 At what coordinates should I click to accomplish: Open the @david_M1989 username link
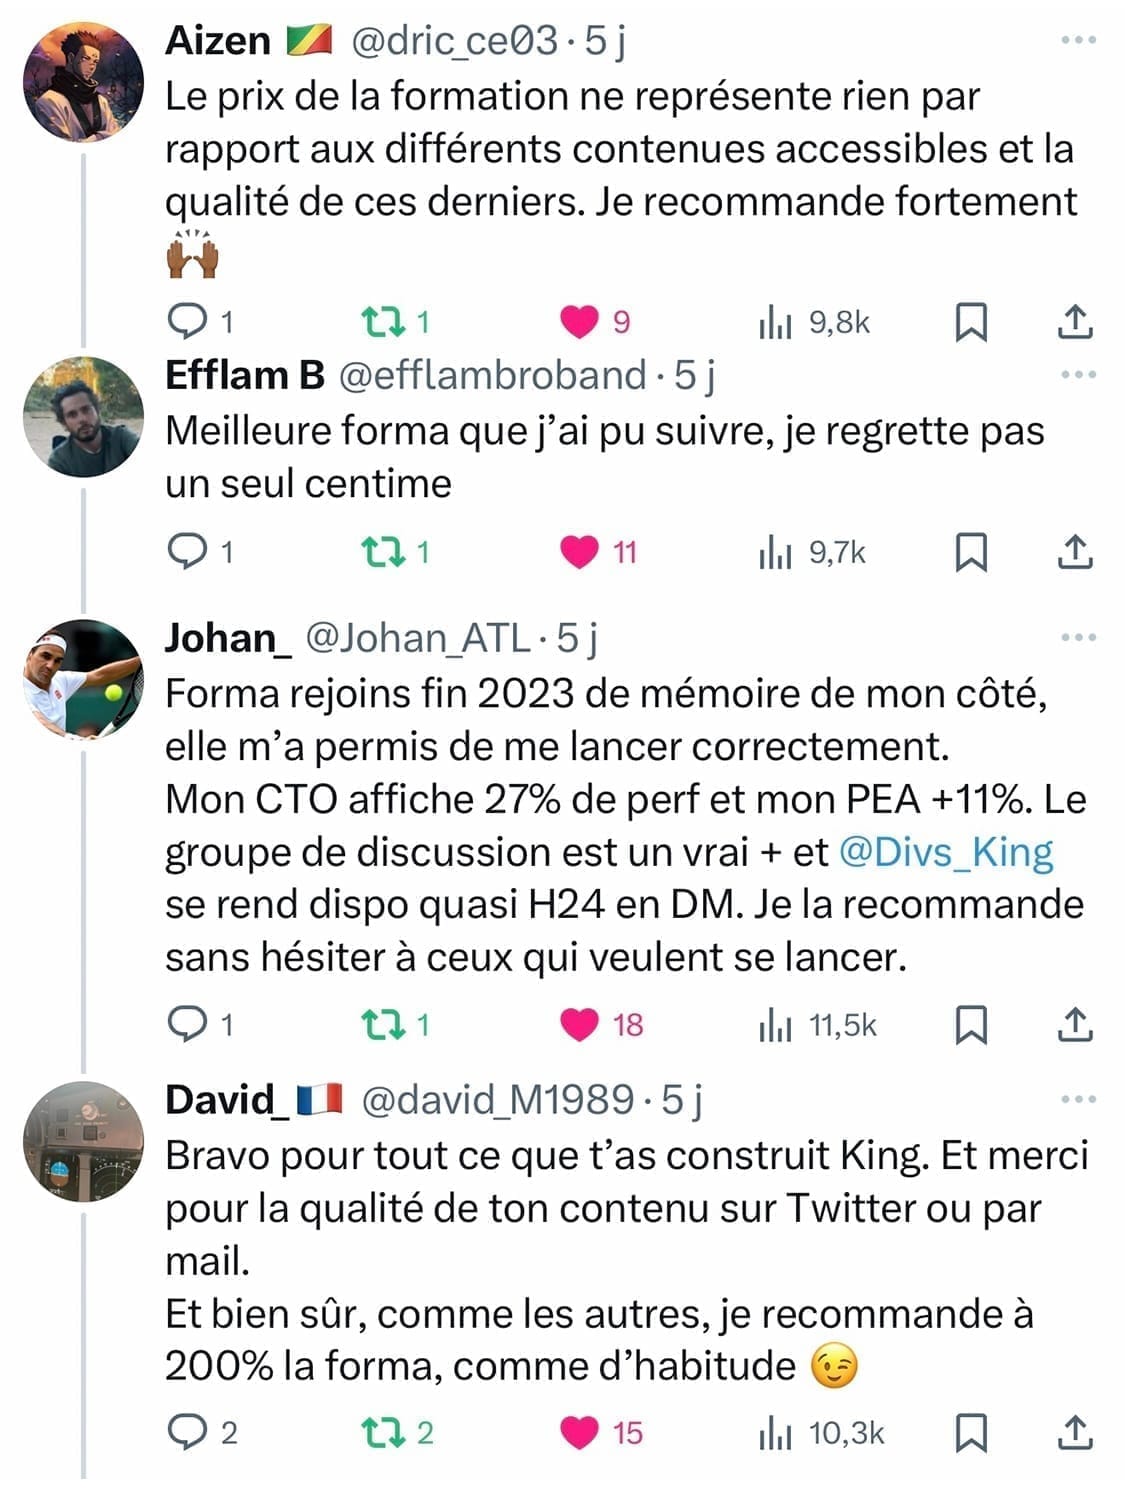[x=496, y=1100]
